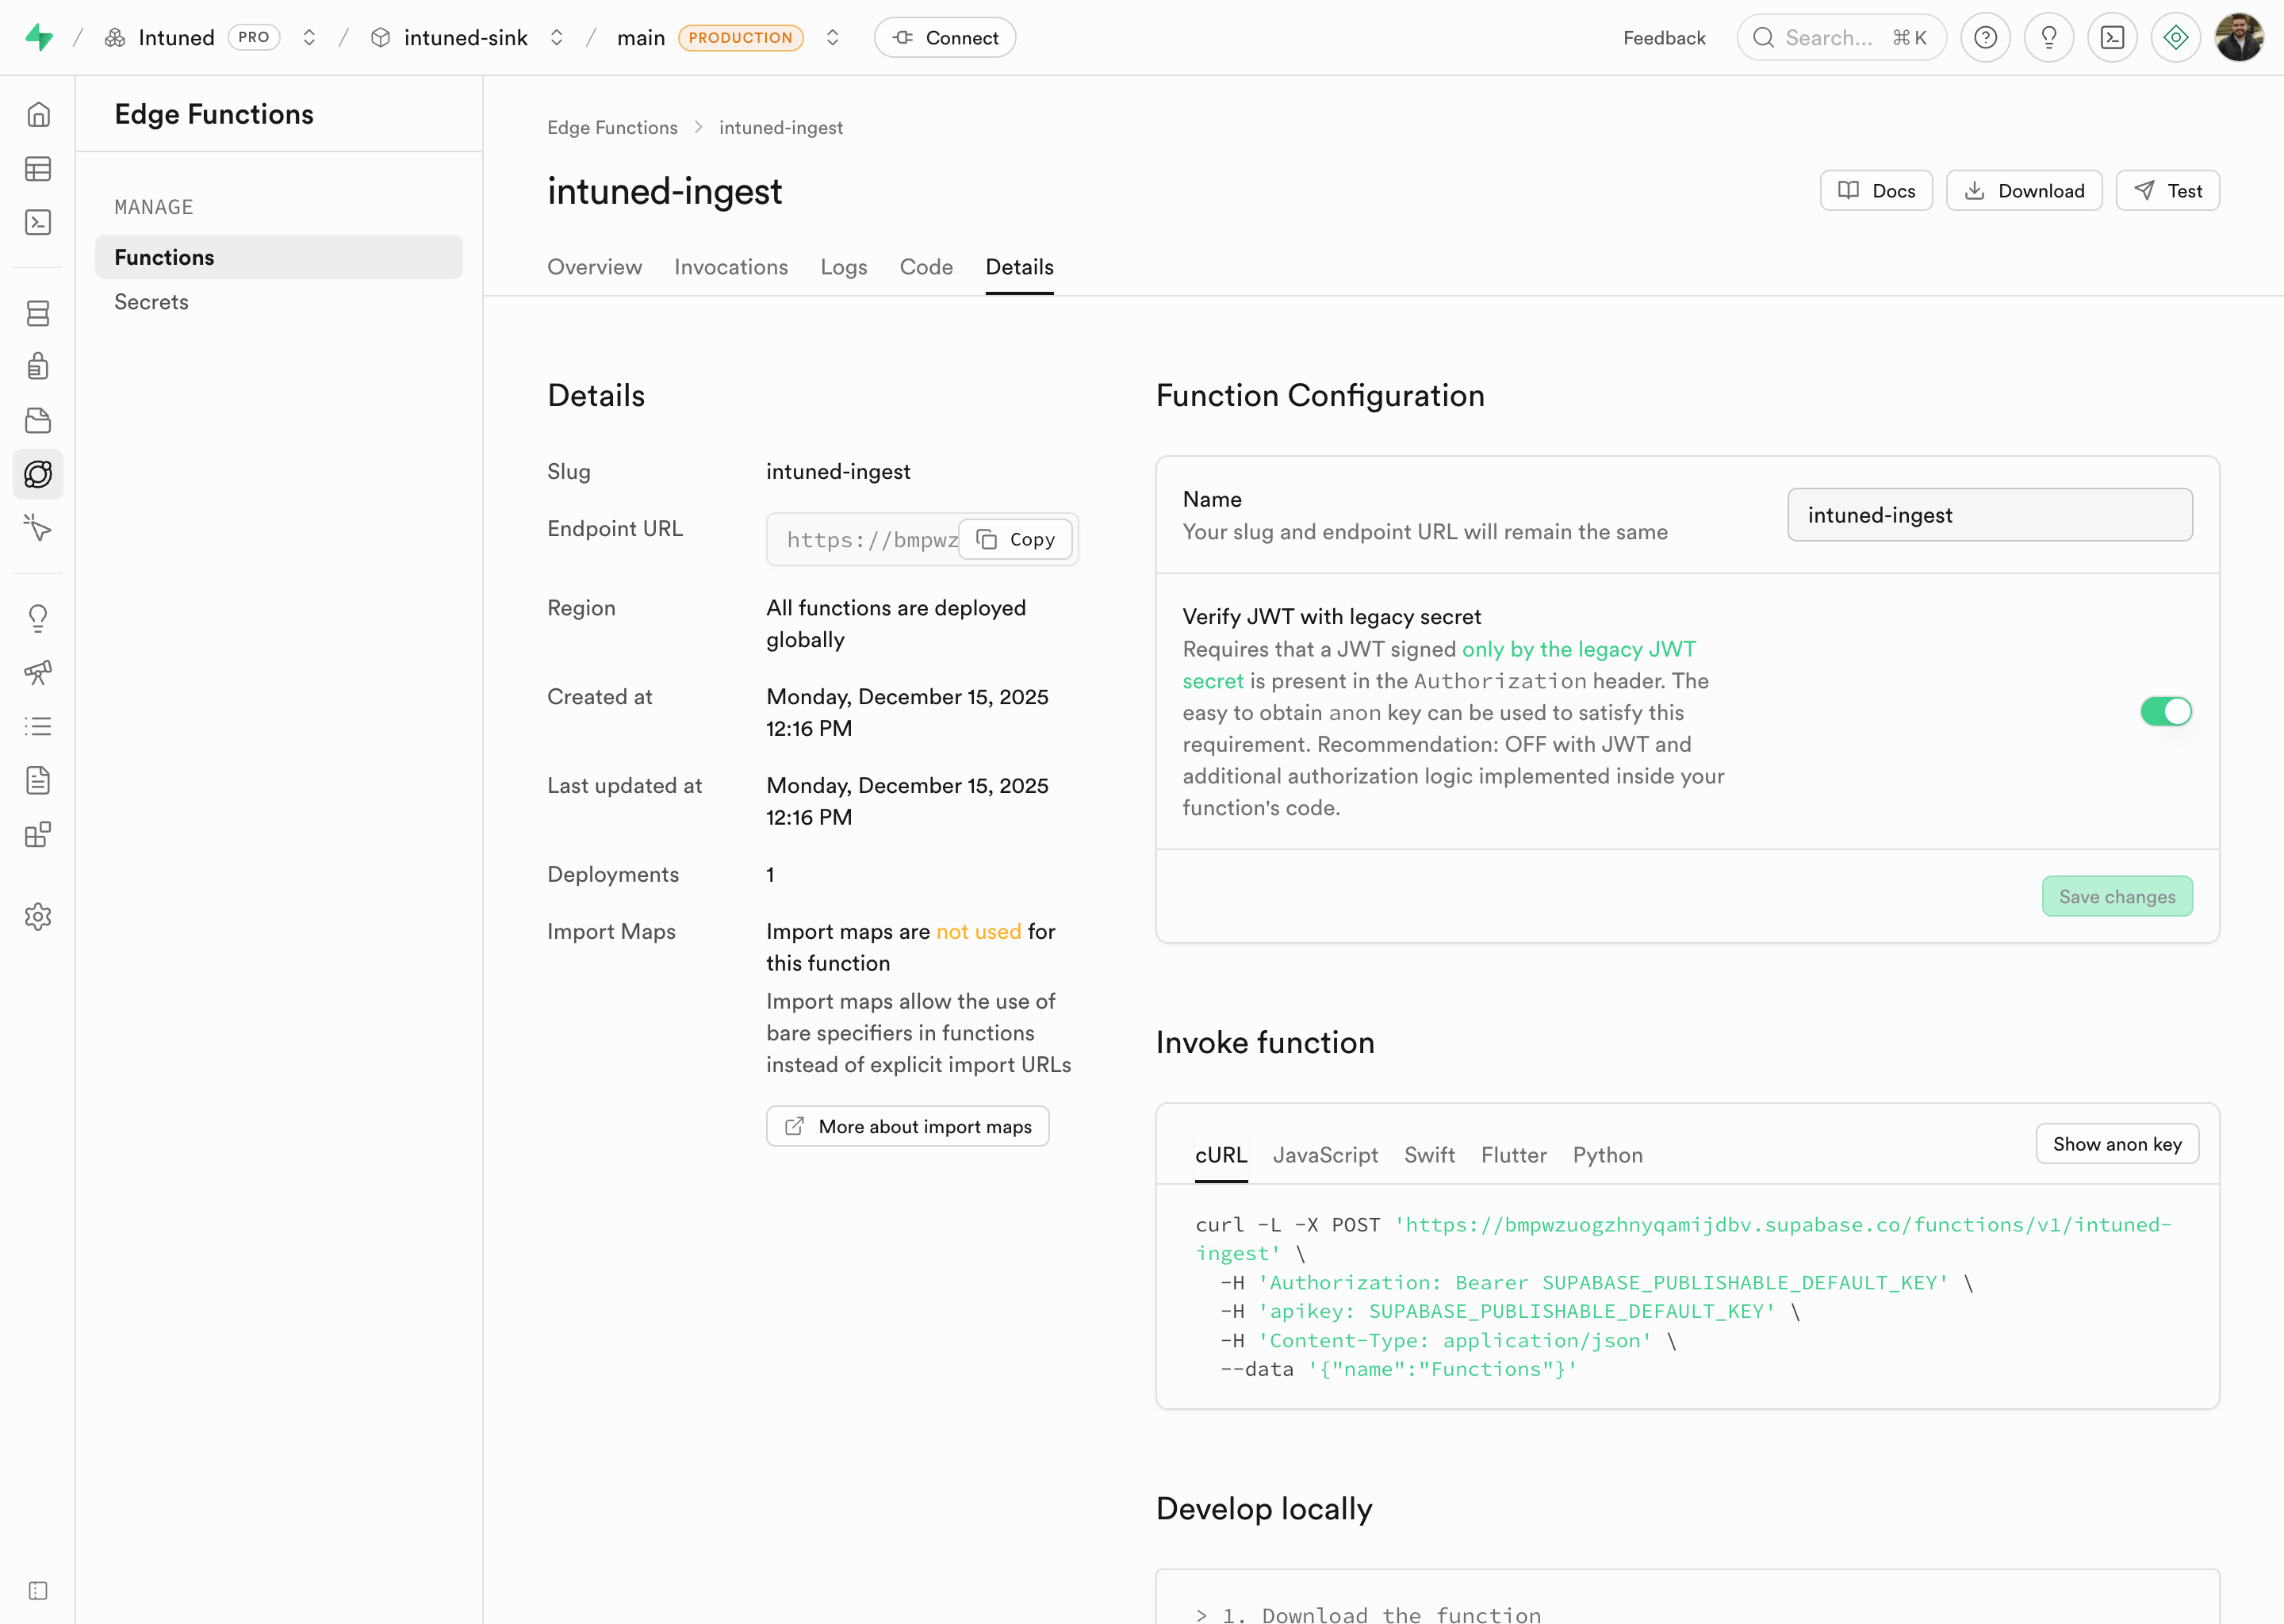The width and height of the screenshot is (2284, 1624).
Task: Switch to Logs tab
Action: pyautogui.click(x=844, y=267)
